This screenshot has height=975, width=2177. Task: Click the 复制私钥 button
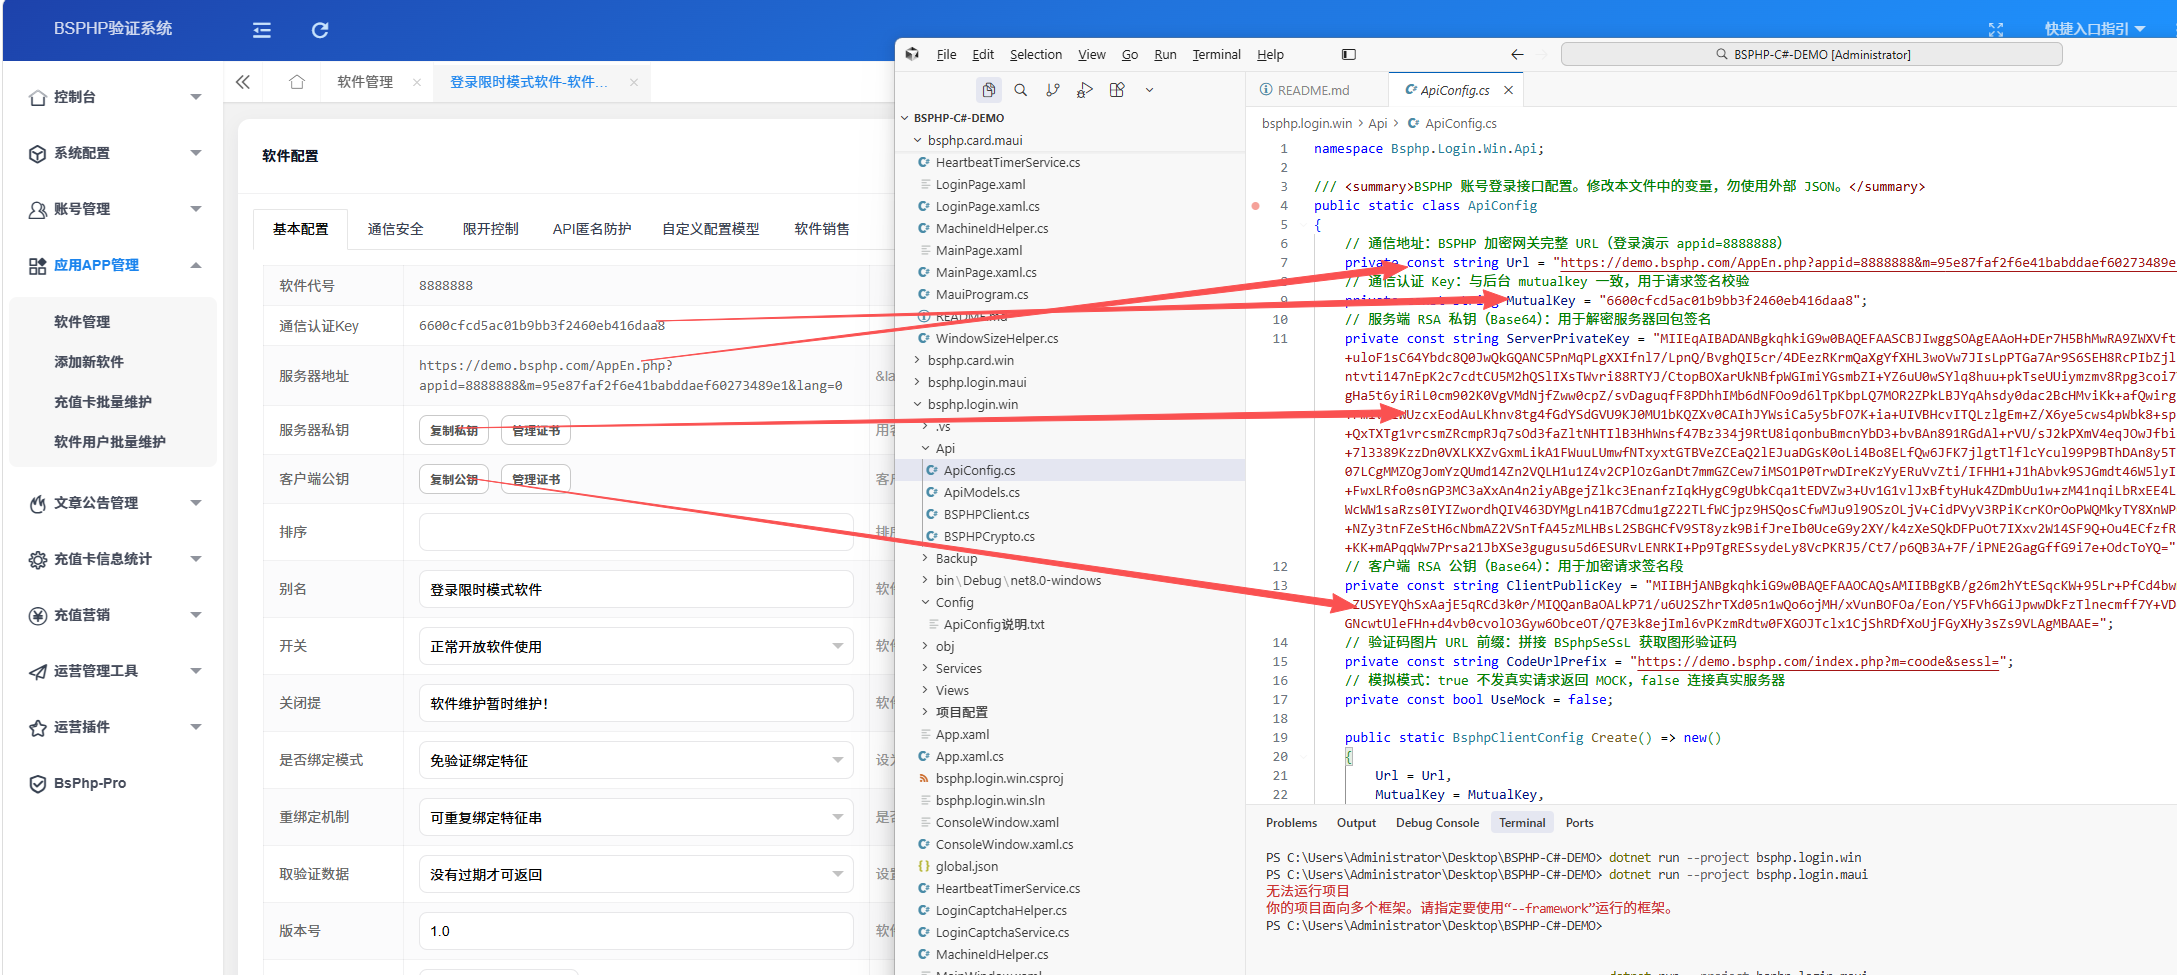click(454, 430)
